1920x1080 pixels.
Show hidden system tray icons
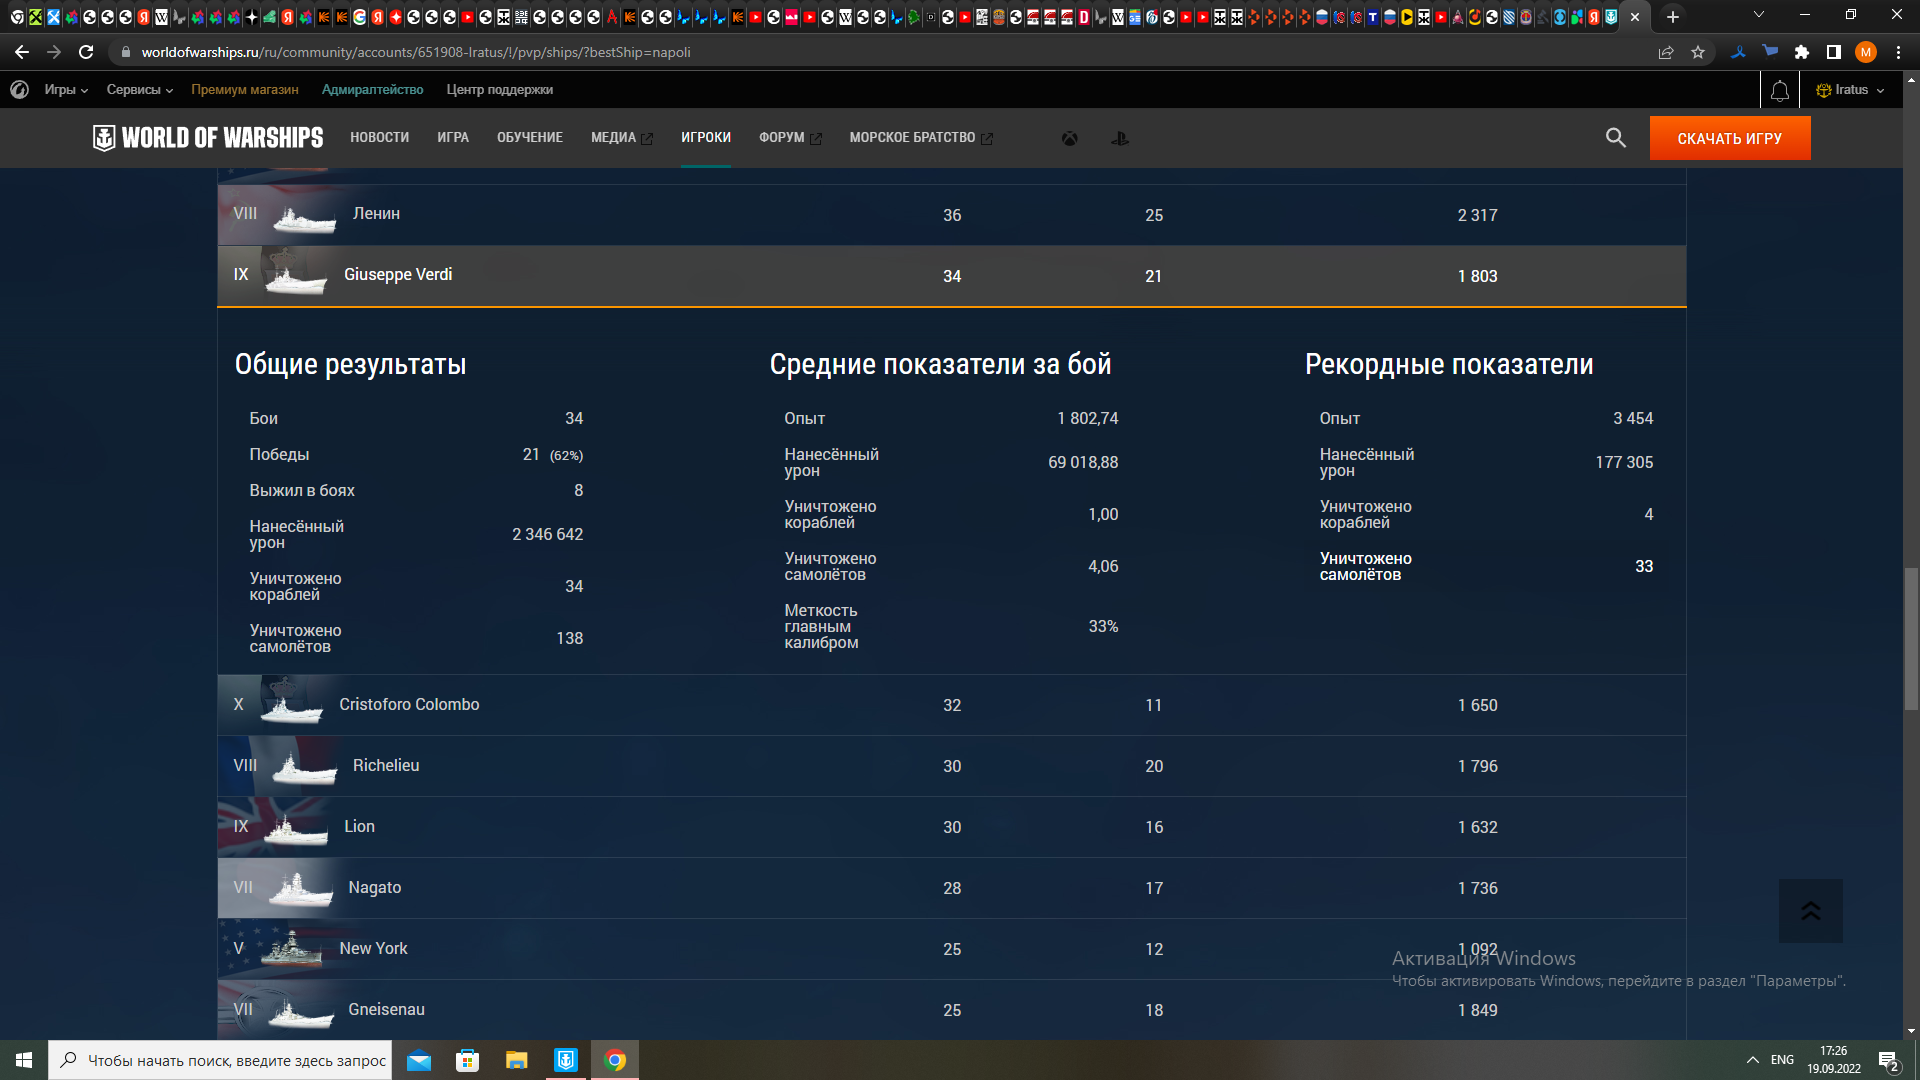pos(1753,1060)
